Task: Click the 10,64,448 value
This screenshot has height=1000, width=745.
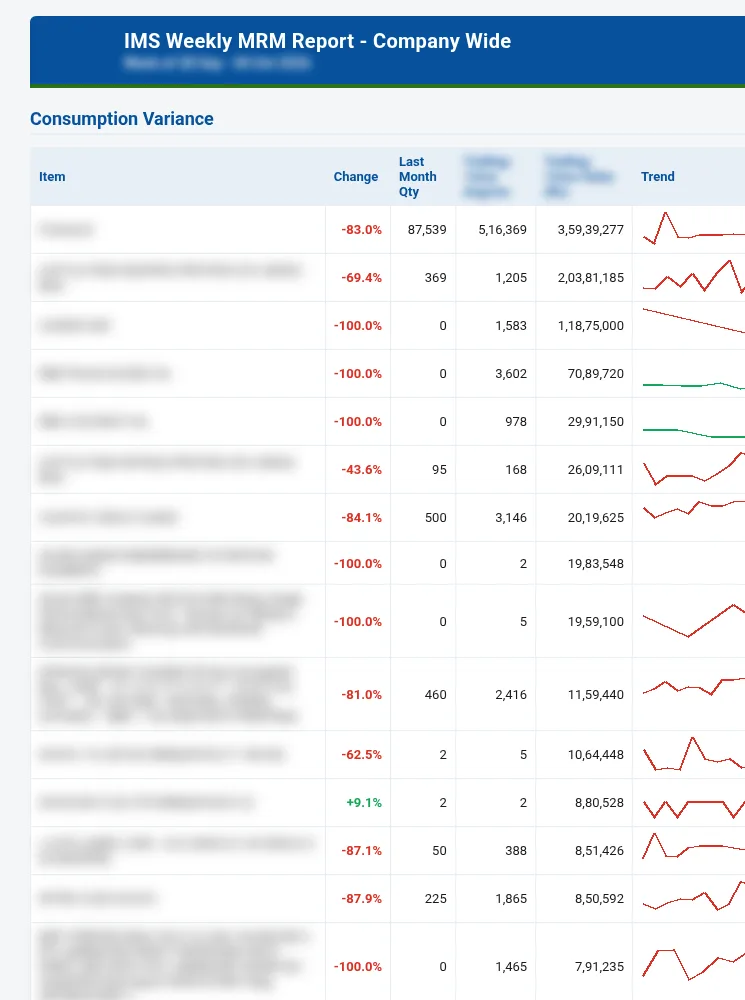Action: (x=596, y=754)
